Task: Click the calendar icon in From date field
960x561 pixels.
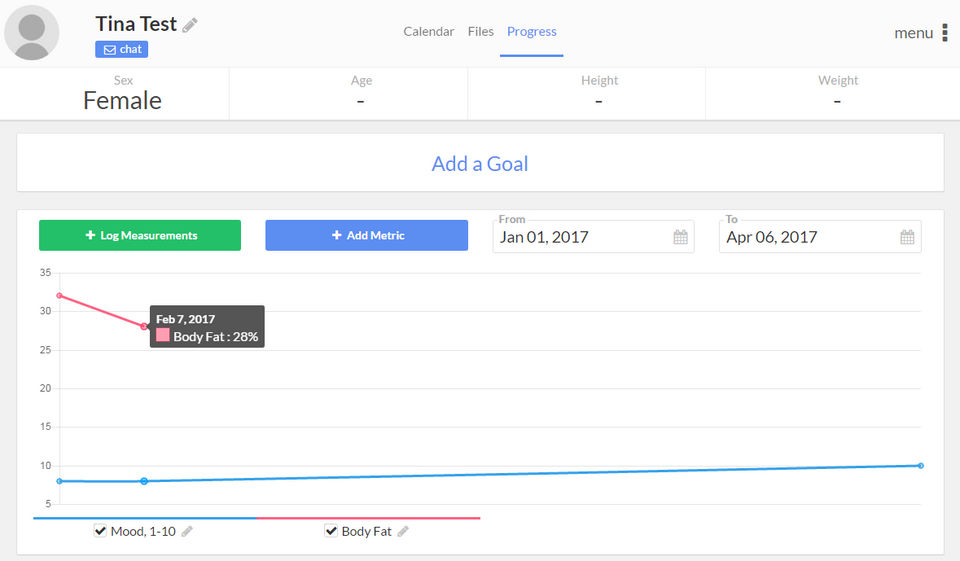Action: (x=680, y=237)
